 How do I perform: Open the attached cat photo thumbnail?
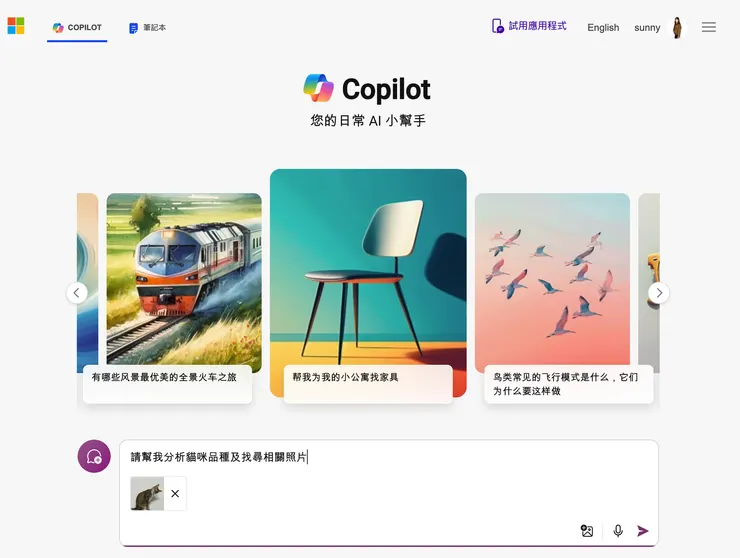click(147, 493)
